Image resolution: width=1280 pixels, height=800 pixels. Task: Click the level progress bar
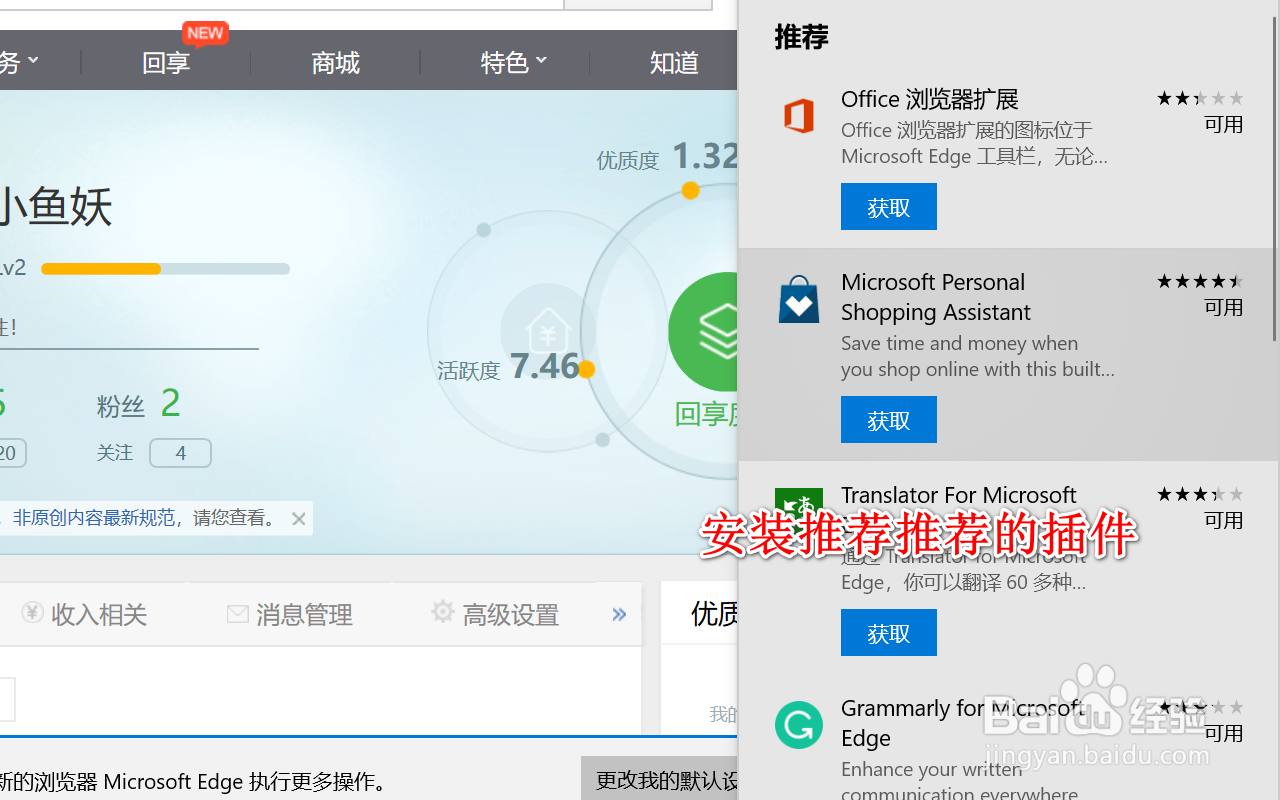click(x=165, y=269)
